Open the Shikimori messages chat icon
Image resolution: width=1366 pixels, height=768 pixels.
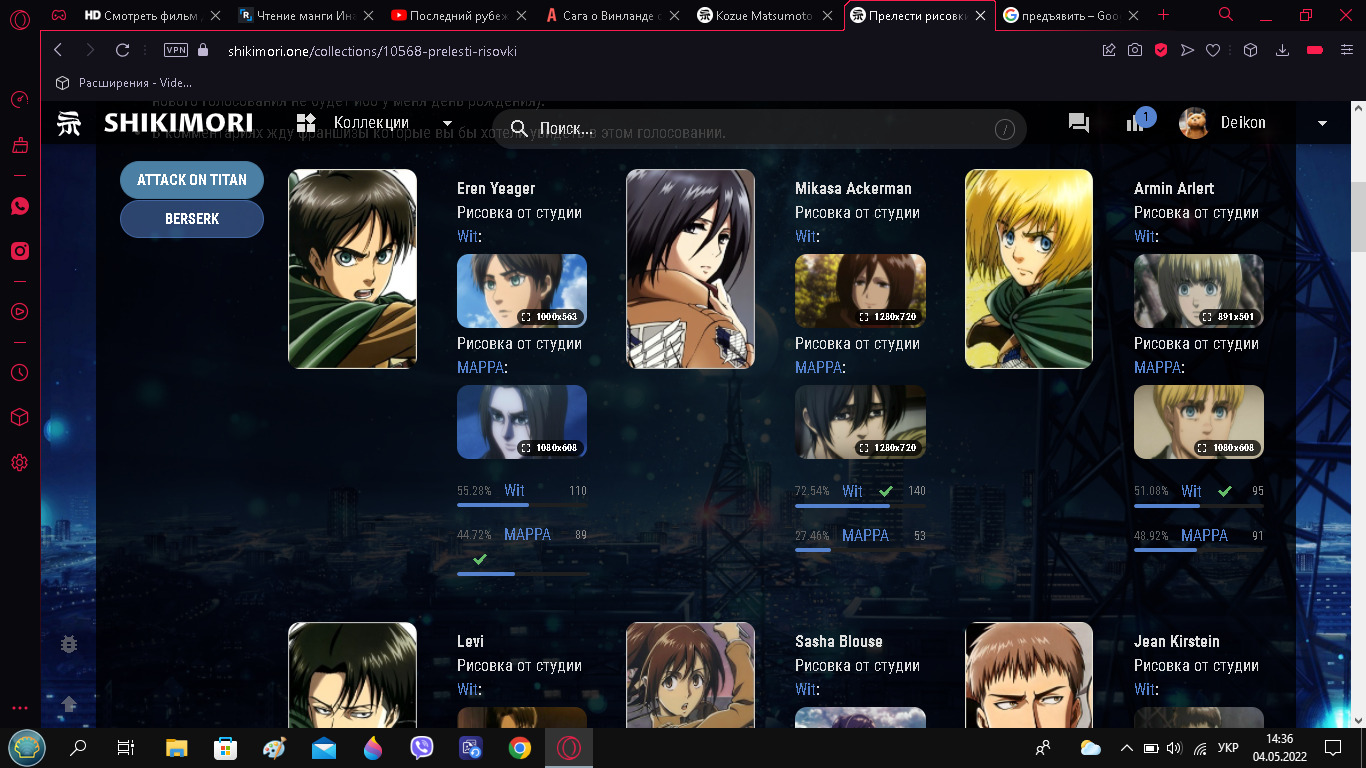(1078, 123)
